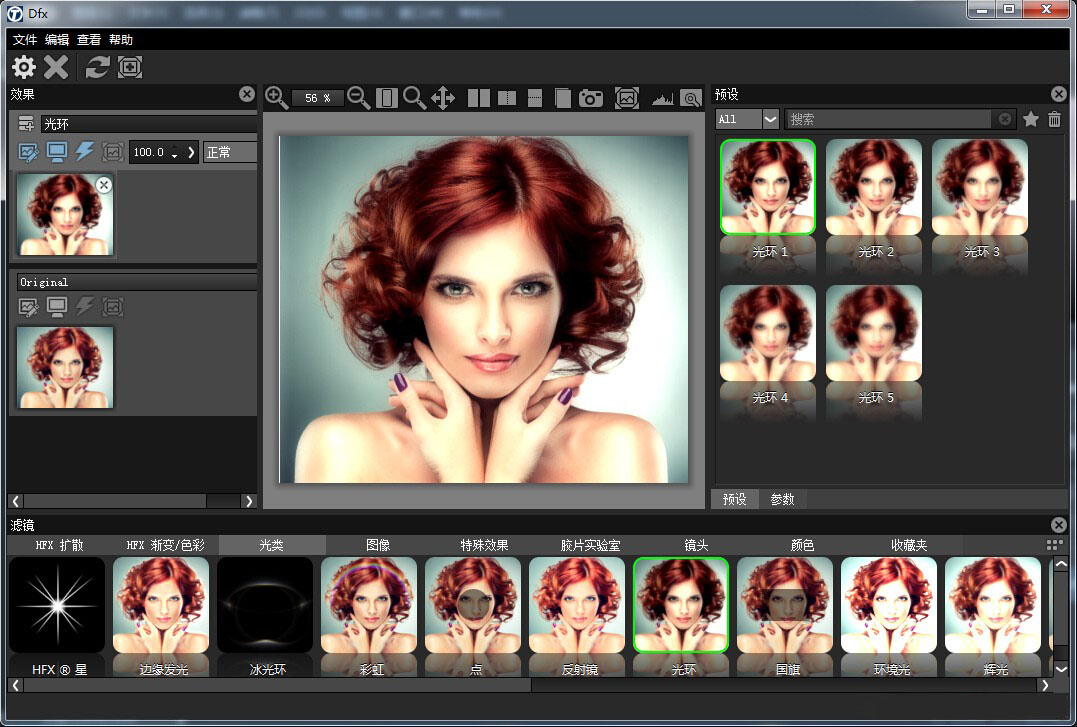This screenshot has height=727, width=1077.
Task: Show the histogram view icon
Action: [662, 98]
